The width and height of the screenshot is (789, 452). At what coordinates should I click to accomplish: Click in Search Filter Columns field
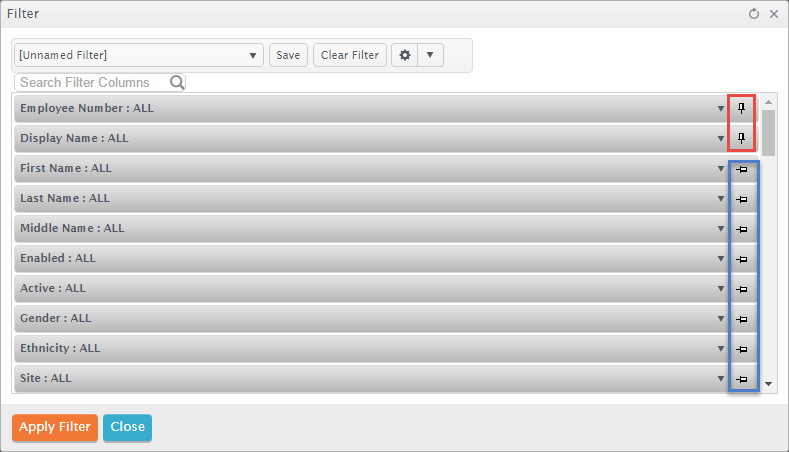tap(95, 82)
